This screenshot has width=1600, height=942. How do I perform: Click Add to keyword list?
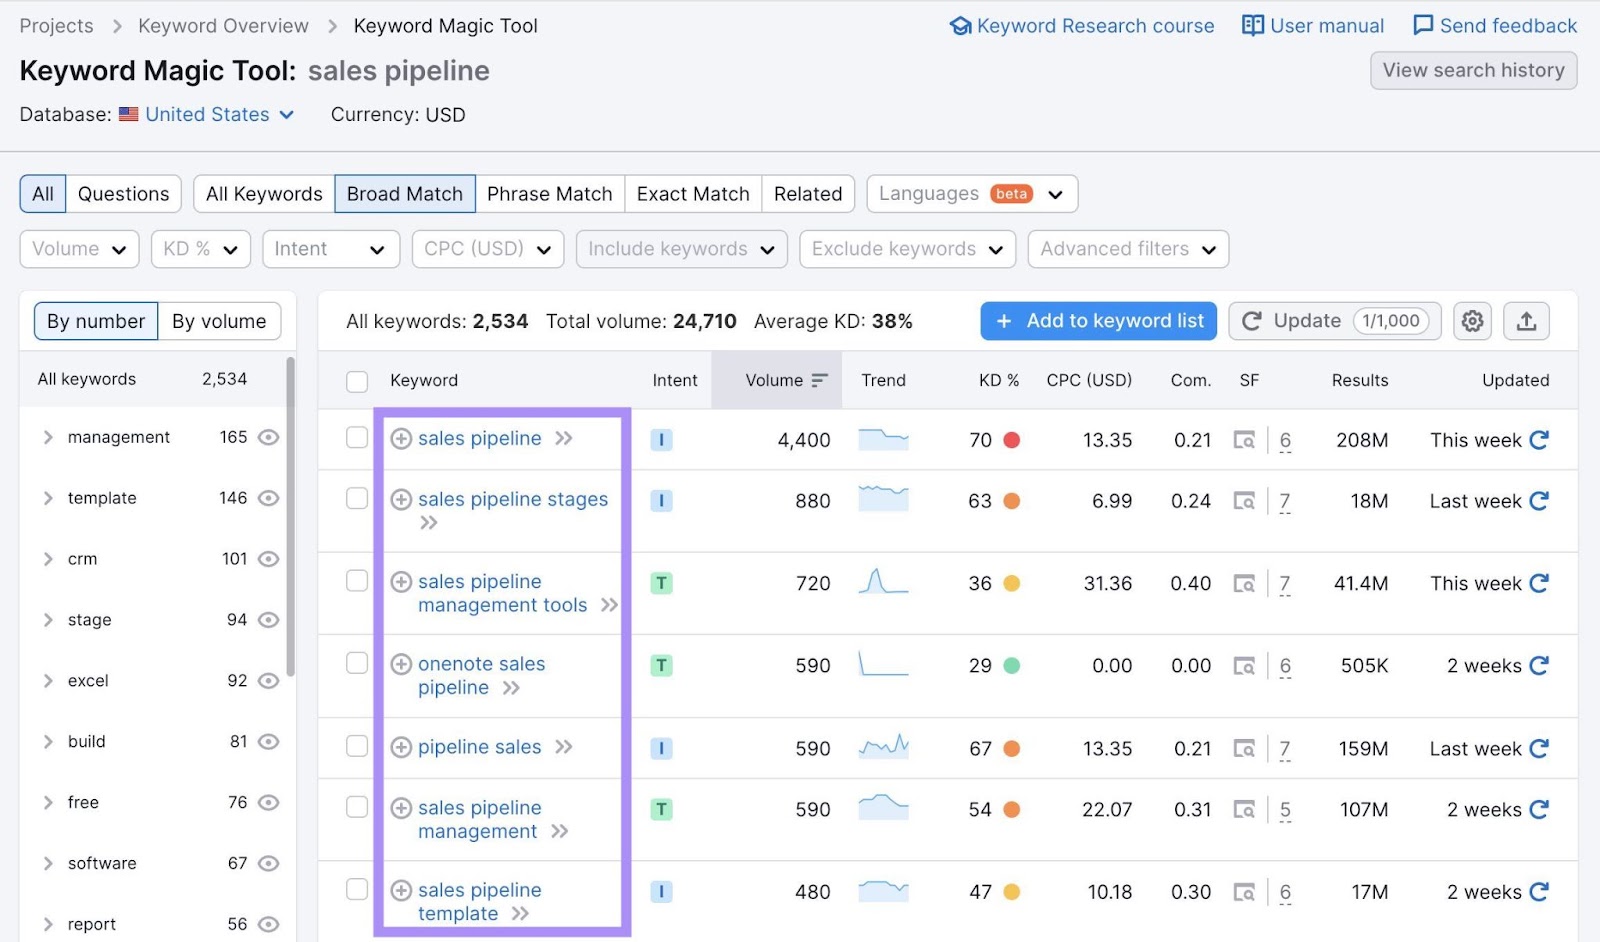(1097, 321)
